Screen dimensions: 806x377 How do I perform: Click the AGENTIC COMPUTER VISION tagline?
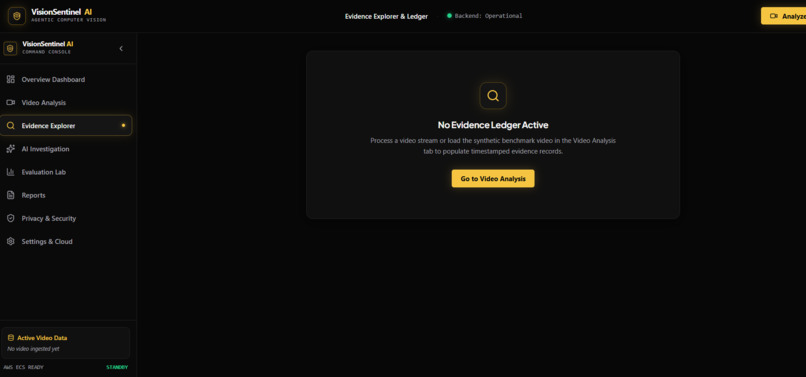[68, 20]
